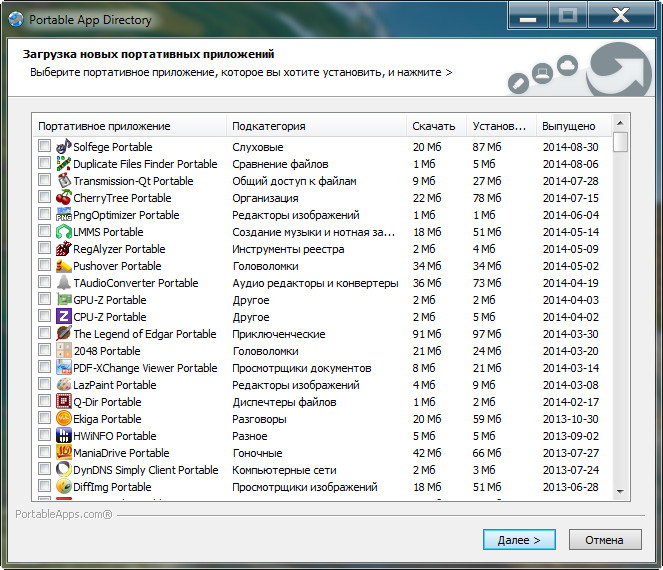Sort by Выпущено release date column
This screenshot has width=663, height=570.
pyautogui.click(x=570, y=126)
